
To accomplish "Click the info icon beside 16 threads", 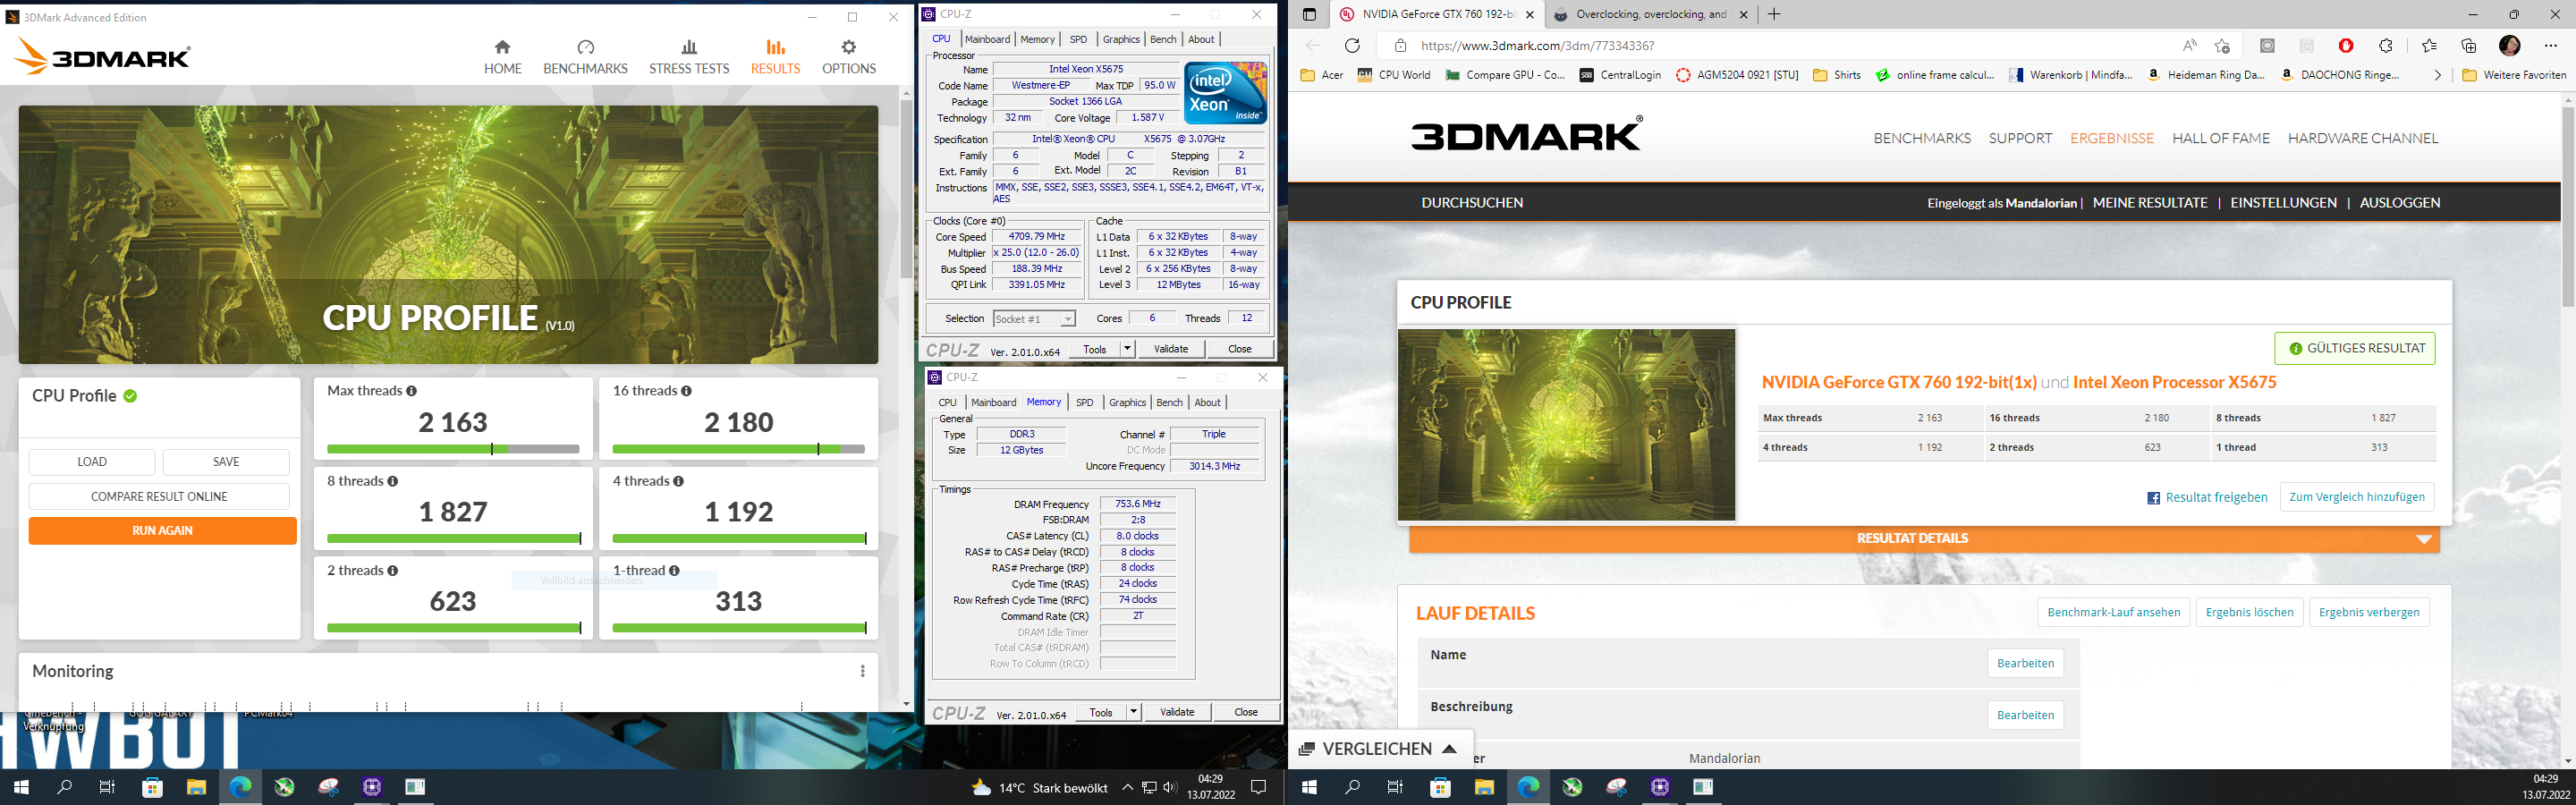I will coord(686,391).
